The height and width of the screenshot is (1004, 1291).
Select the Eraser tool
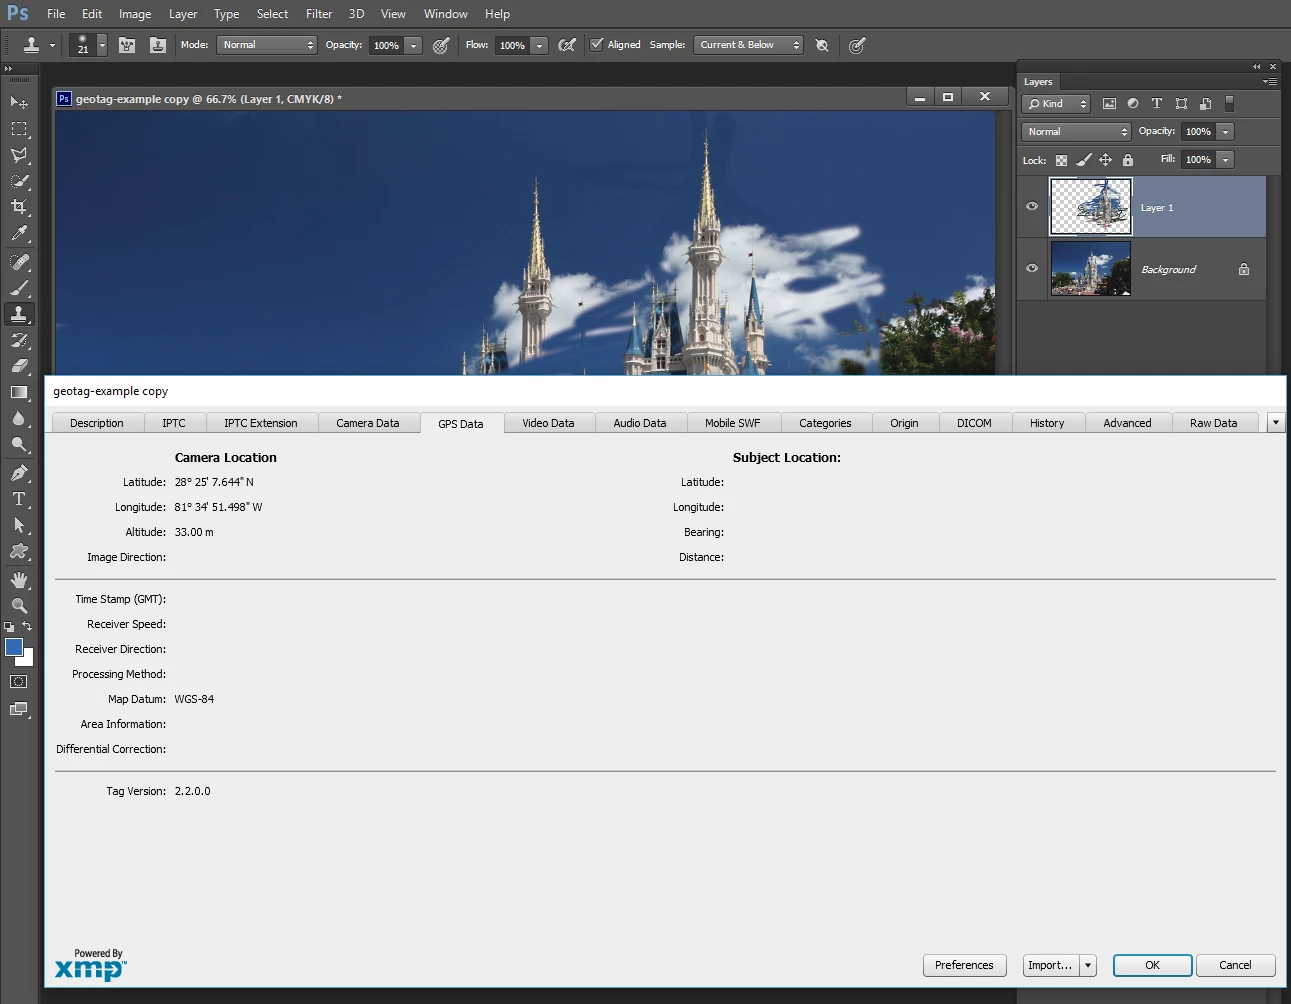(x=19, y=366)
